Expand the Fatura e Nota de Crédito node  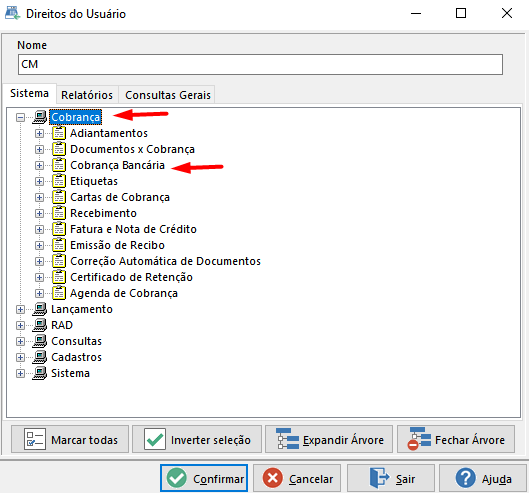[39, 229]
